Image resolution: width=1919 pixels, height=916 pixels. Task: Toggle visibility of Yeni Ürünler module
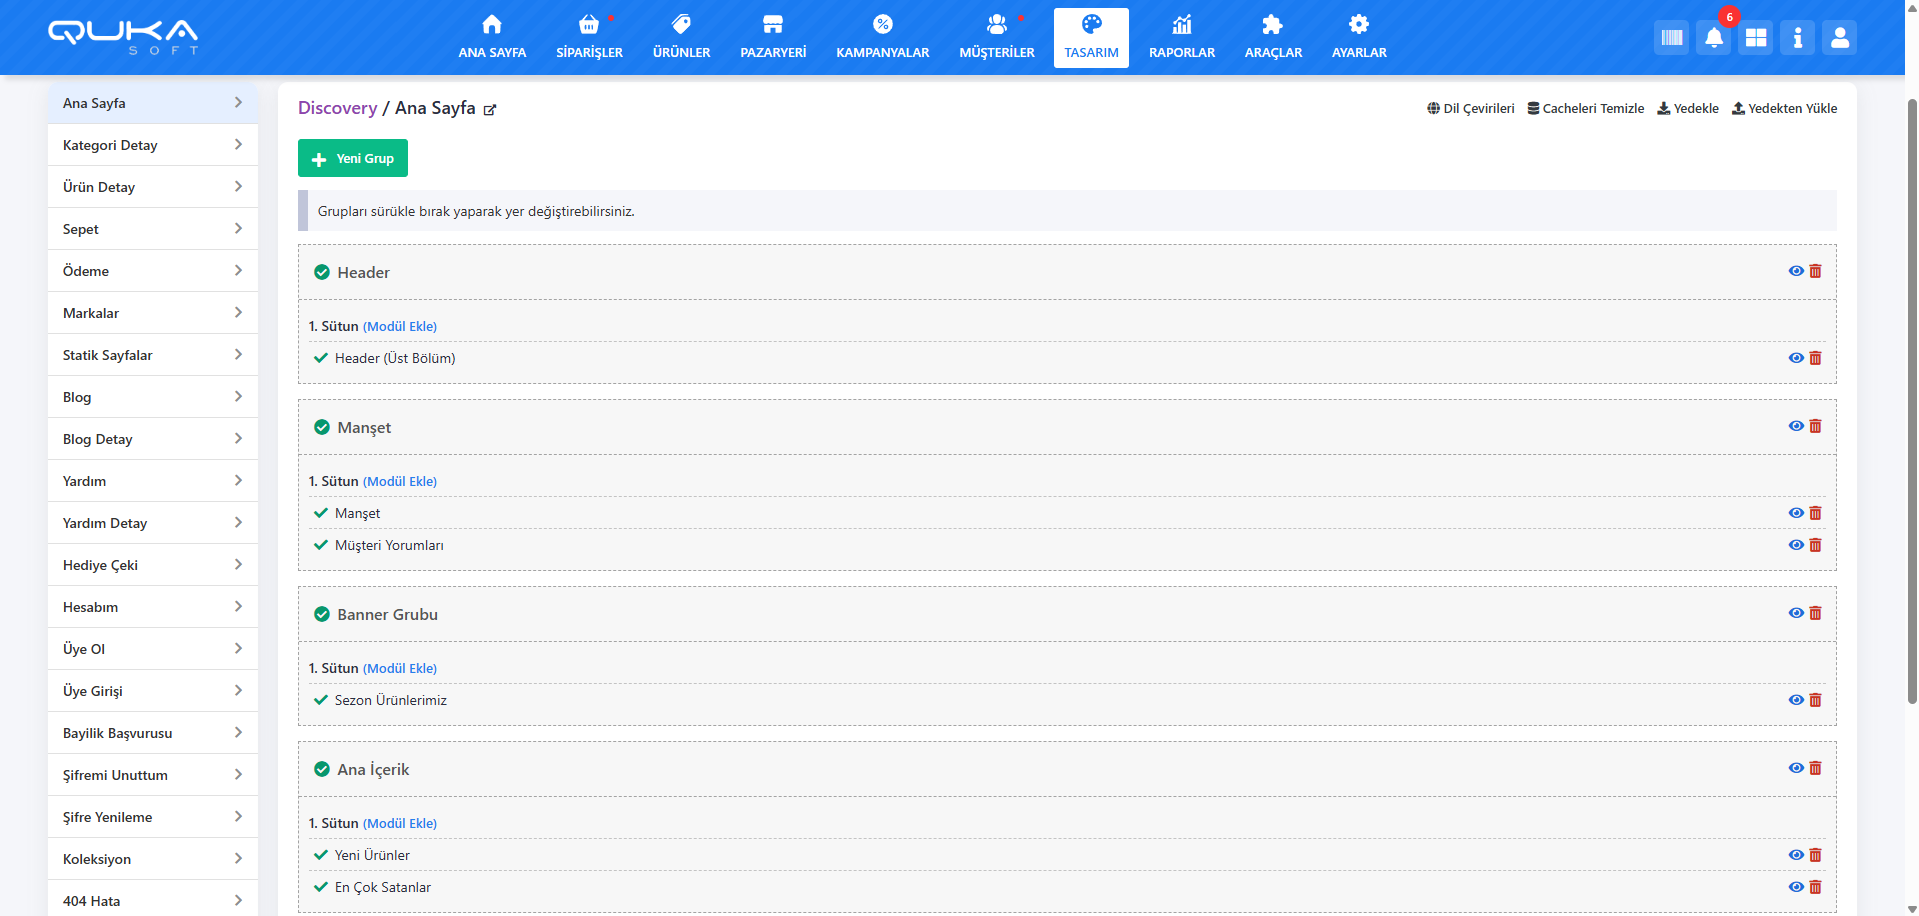(1796, 855)
